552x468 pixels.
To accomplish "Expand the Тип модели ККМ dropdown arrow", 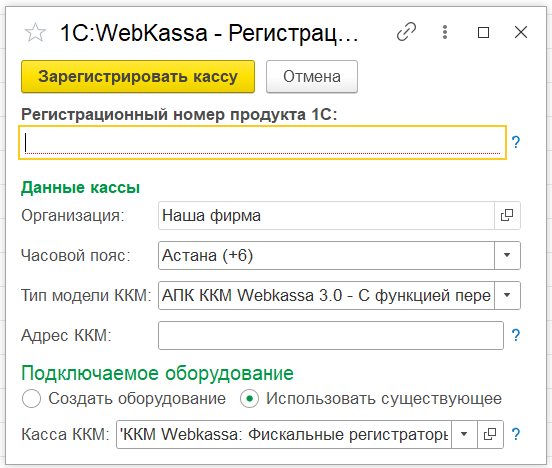I will point(507,295).
